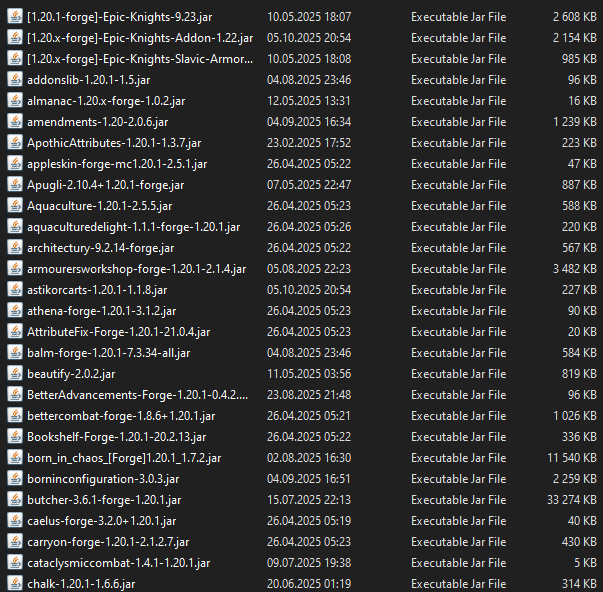Select file [1.20.1-forge]-Epic-Knights-9.23.jar

pyautogui.click(x=120, y=17)
